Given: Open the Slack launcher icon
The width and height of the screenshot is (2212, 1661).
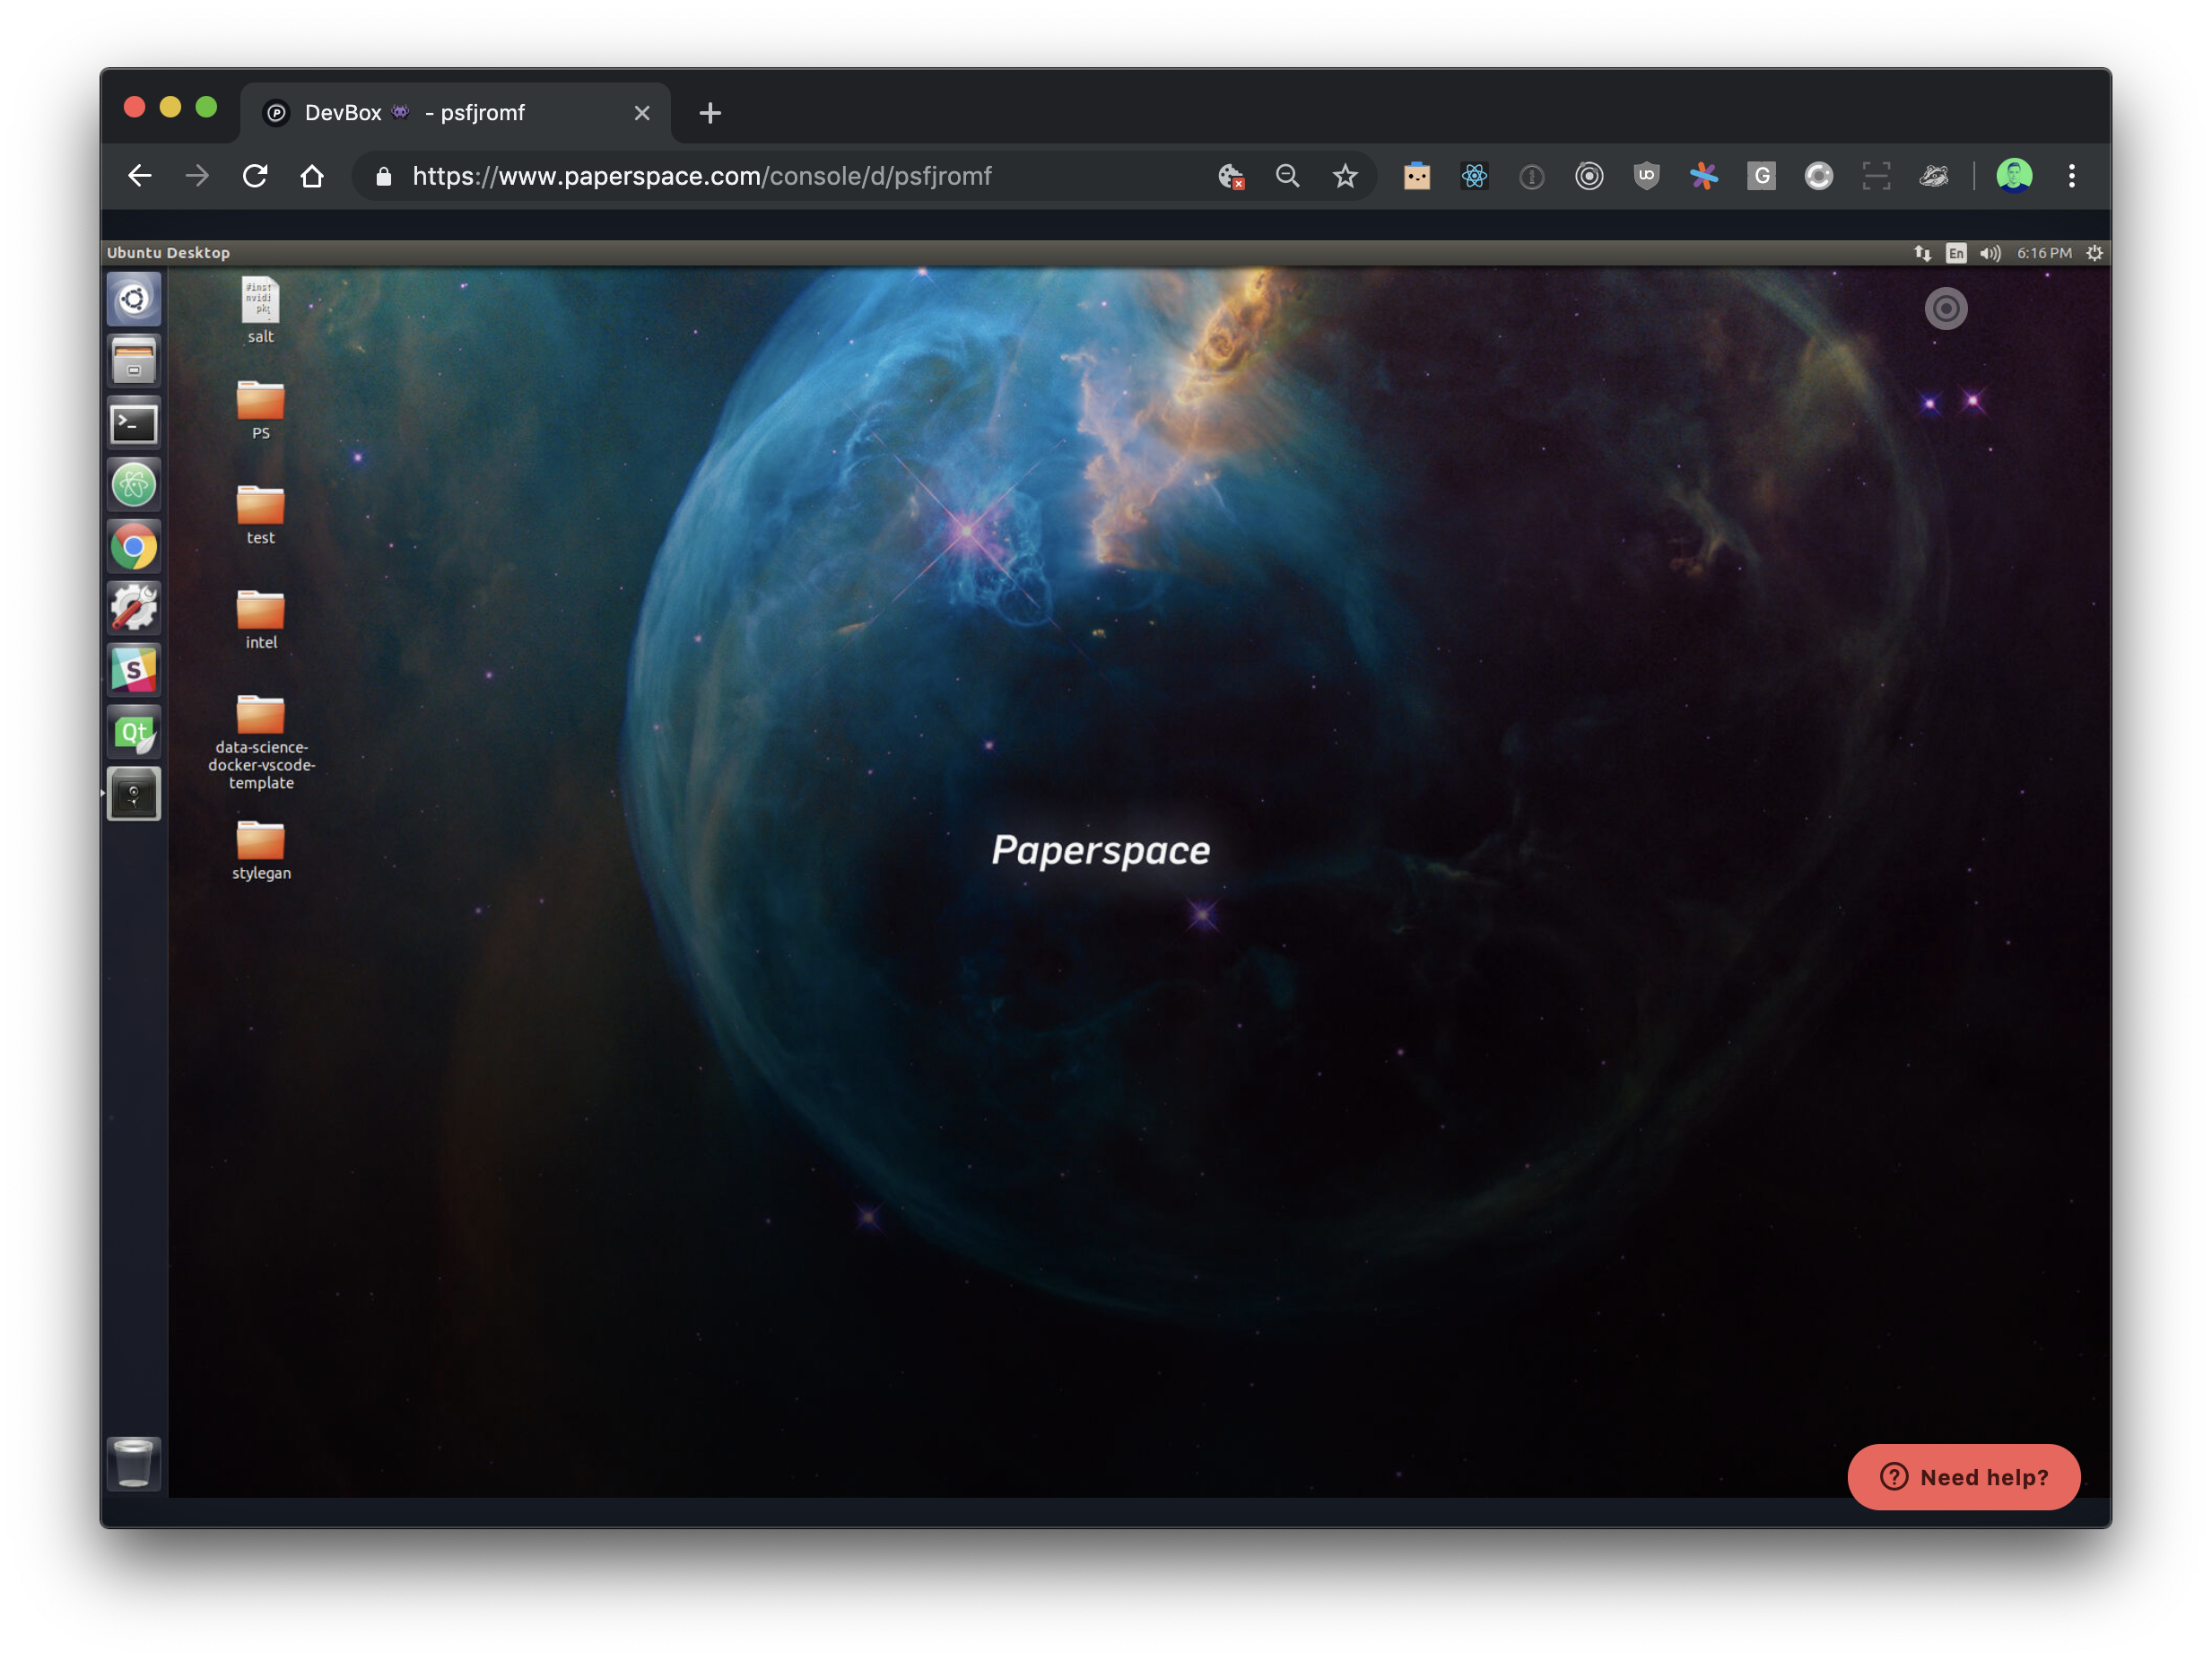Looking at the screenshot, I should (x=134, y=671).
